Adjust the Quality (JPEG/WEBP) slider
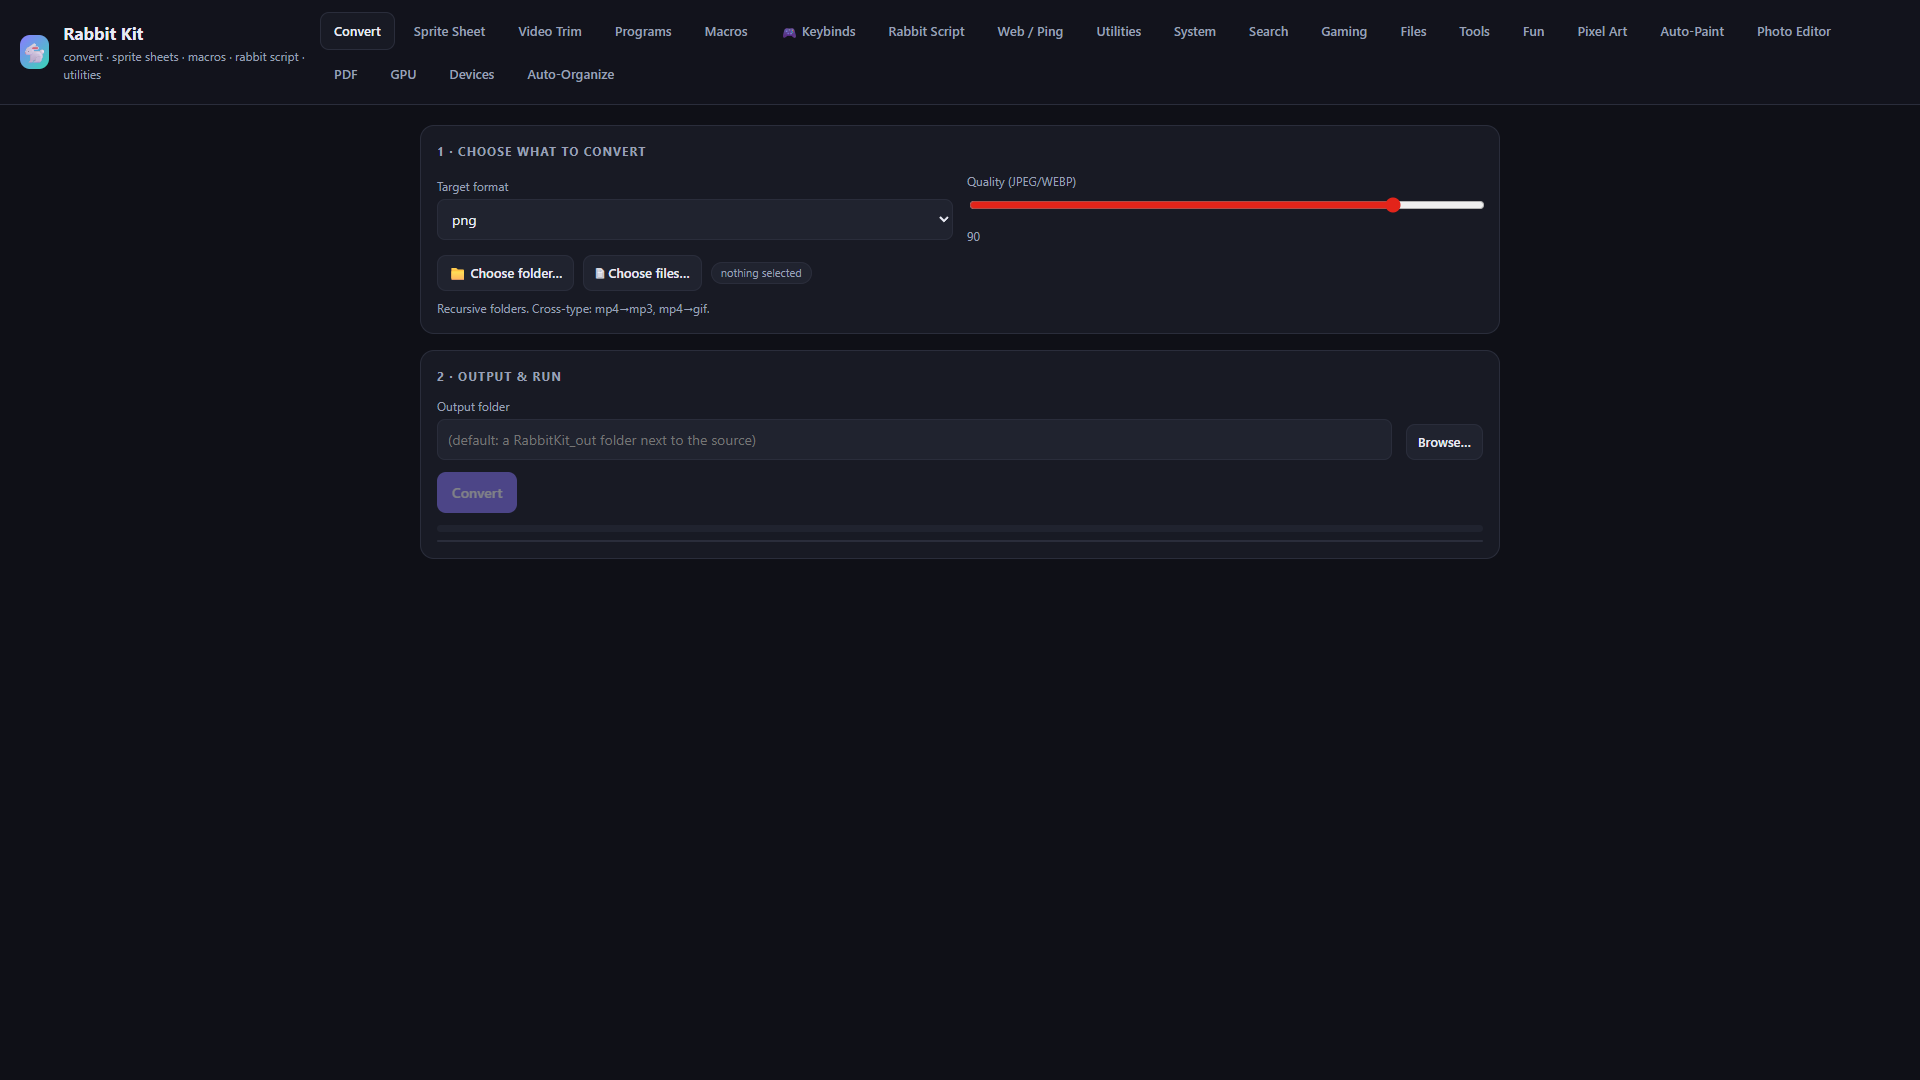Screen dimensions: 1920x1080 tap(1226, 205)
